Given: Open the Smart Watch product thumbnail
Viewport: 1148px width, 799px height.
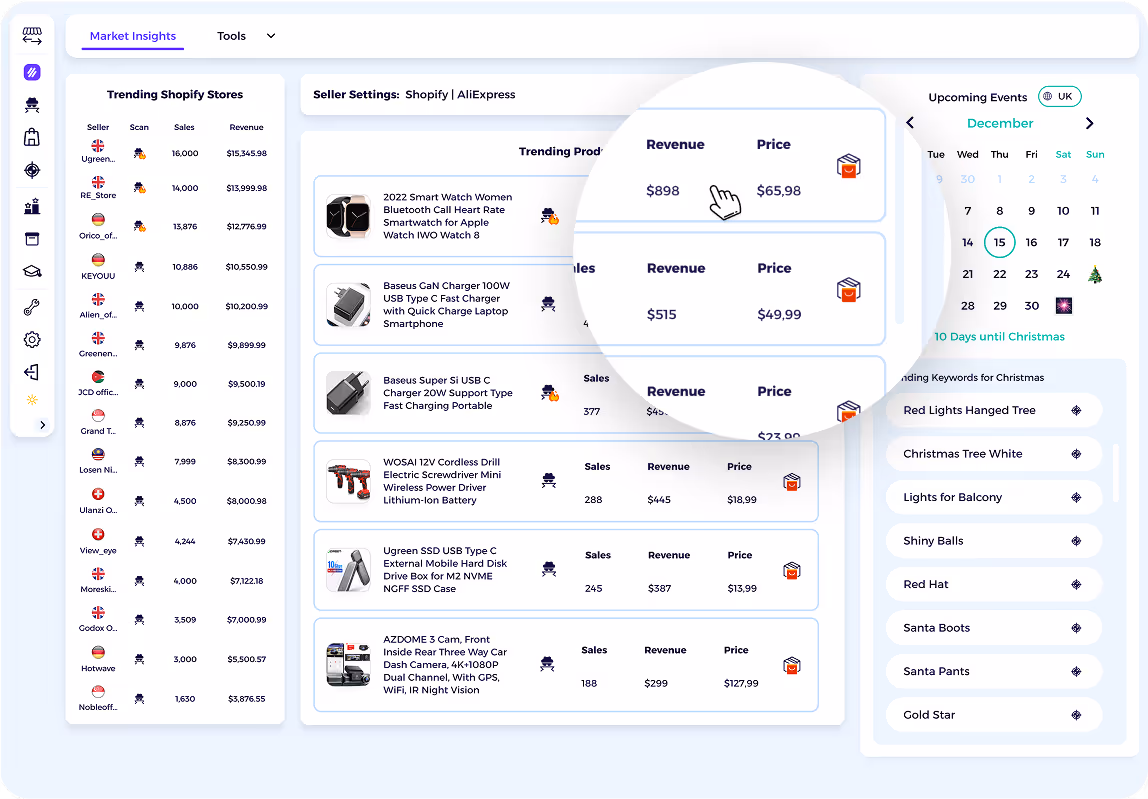Looking at the screenshot, I should coord(348,216).
